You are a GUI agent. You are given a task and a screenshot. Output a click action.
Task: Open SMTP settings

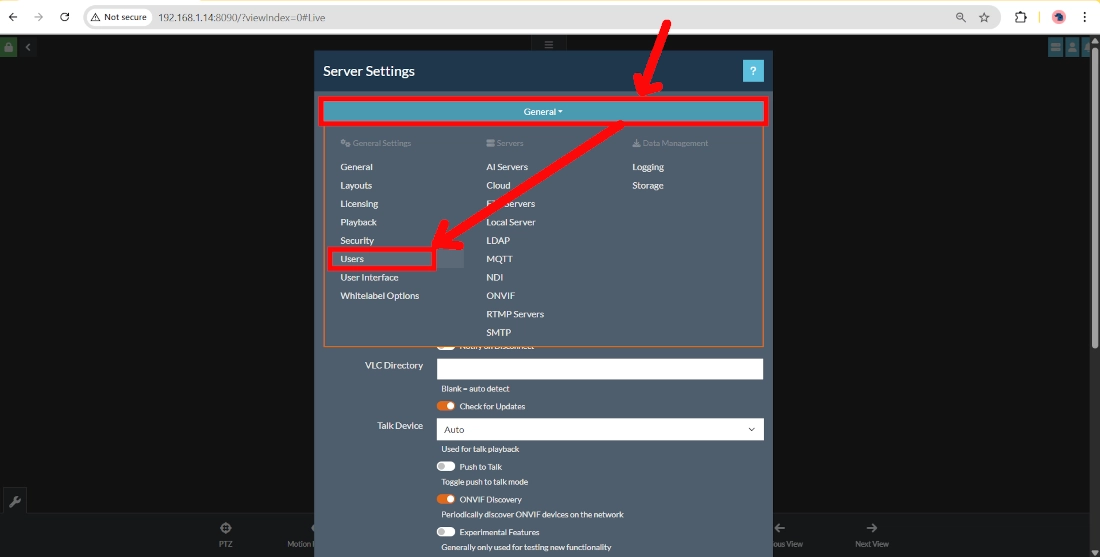click(498, 332)
